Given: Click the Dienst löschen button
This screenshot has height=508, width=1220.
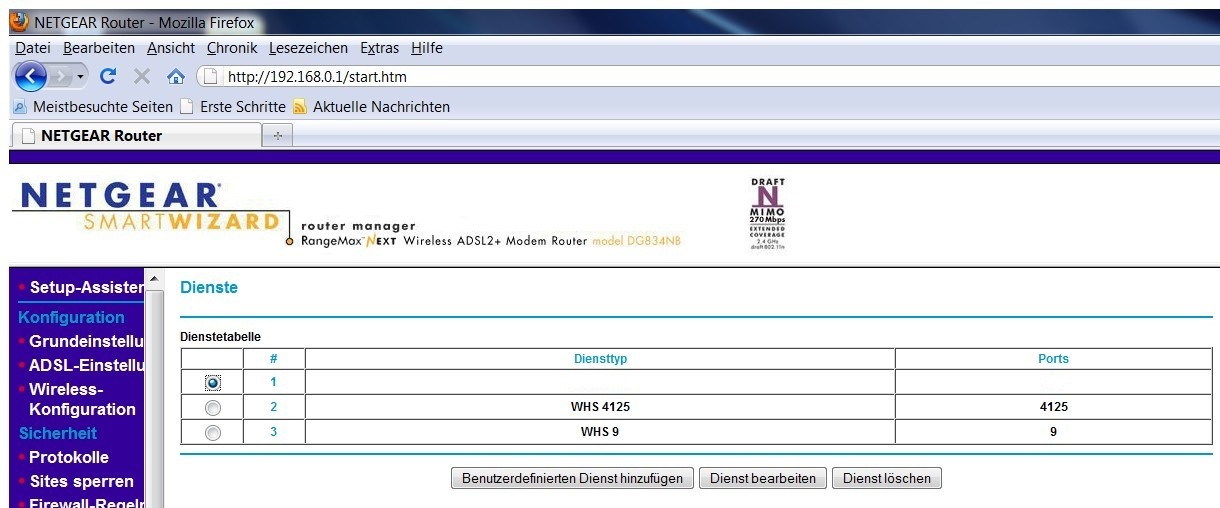Looking at the screenshot, I should (887, 478).
